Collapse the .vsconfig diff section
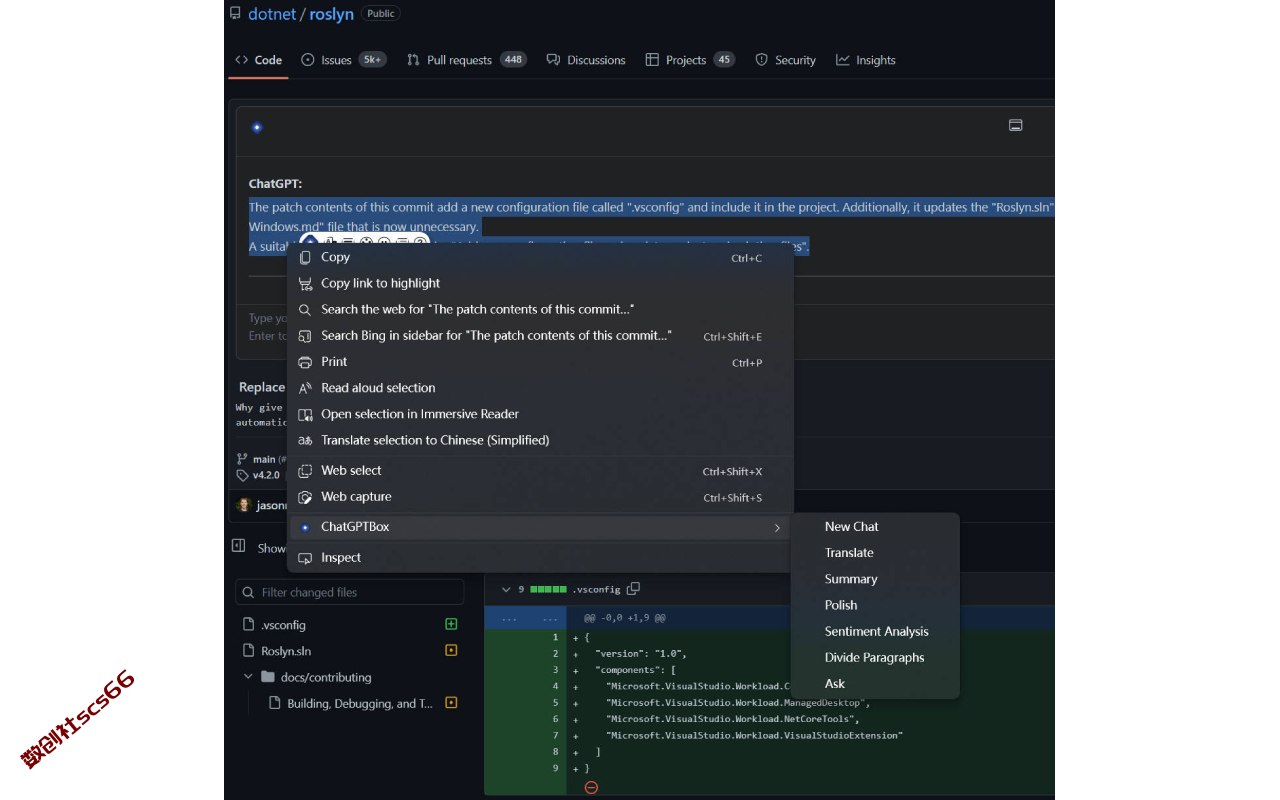1280x800 pixels. click(506, 589)
